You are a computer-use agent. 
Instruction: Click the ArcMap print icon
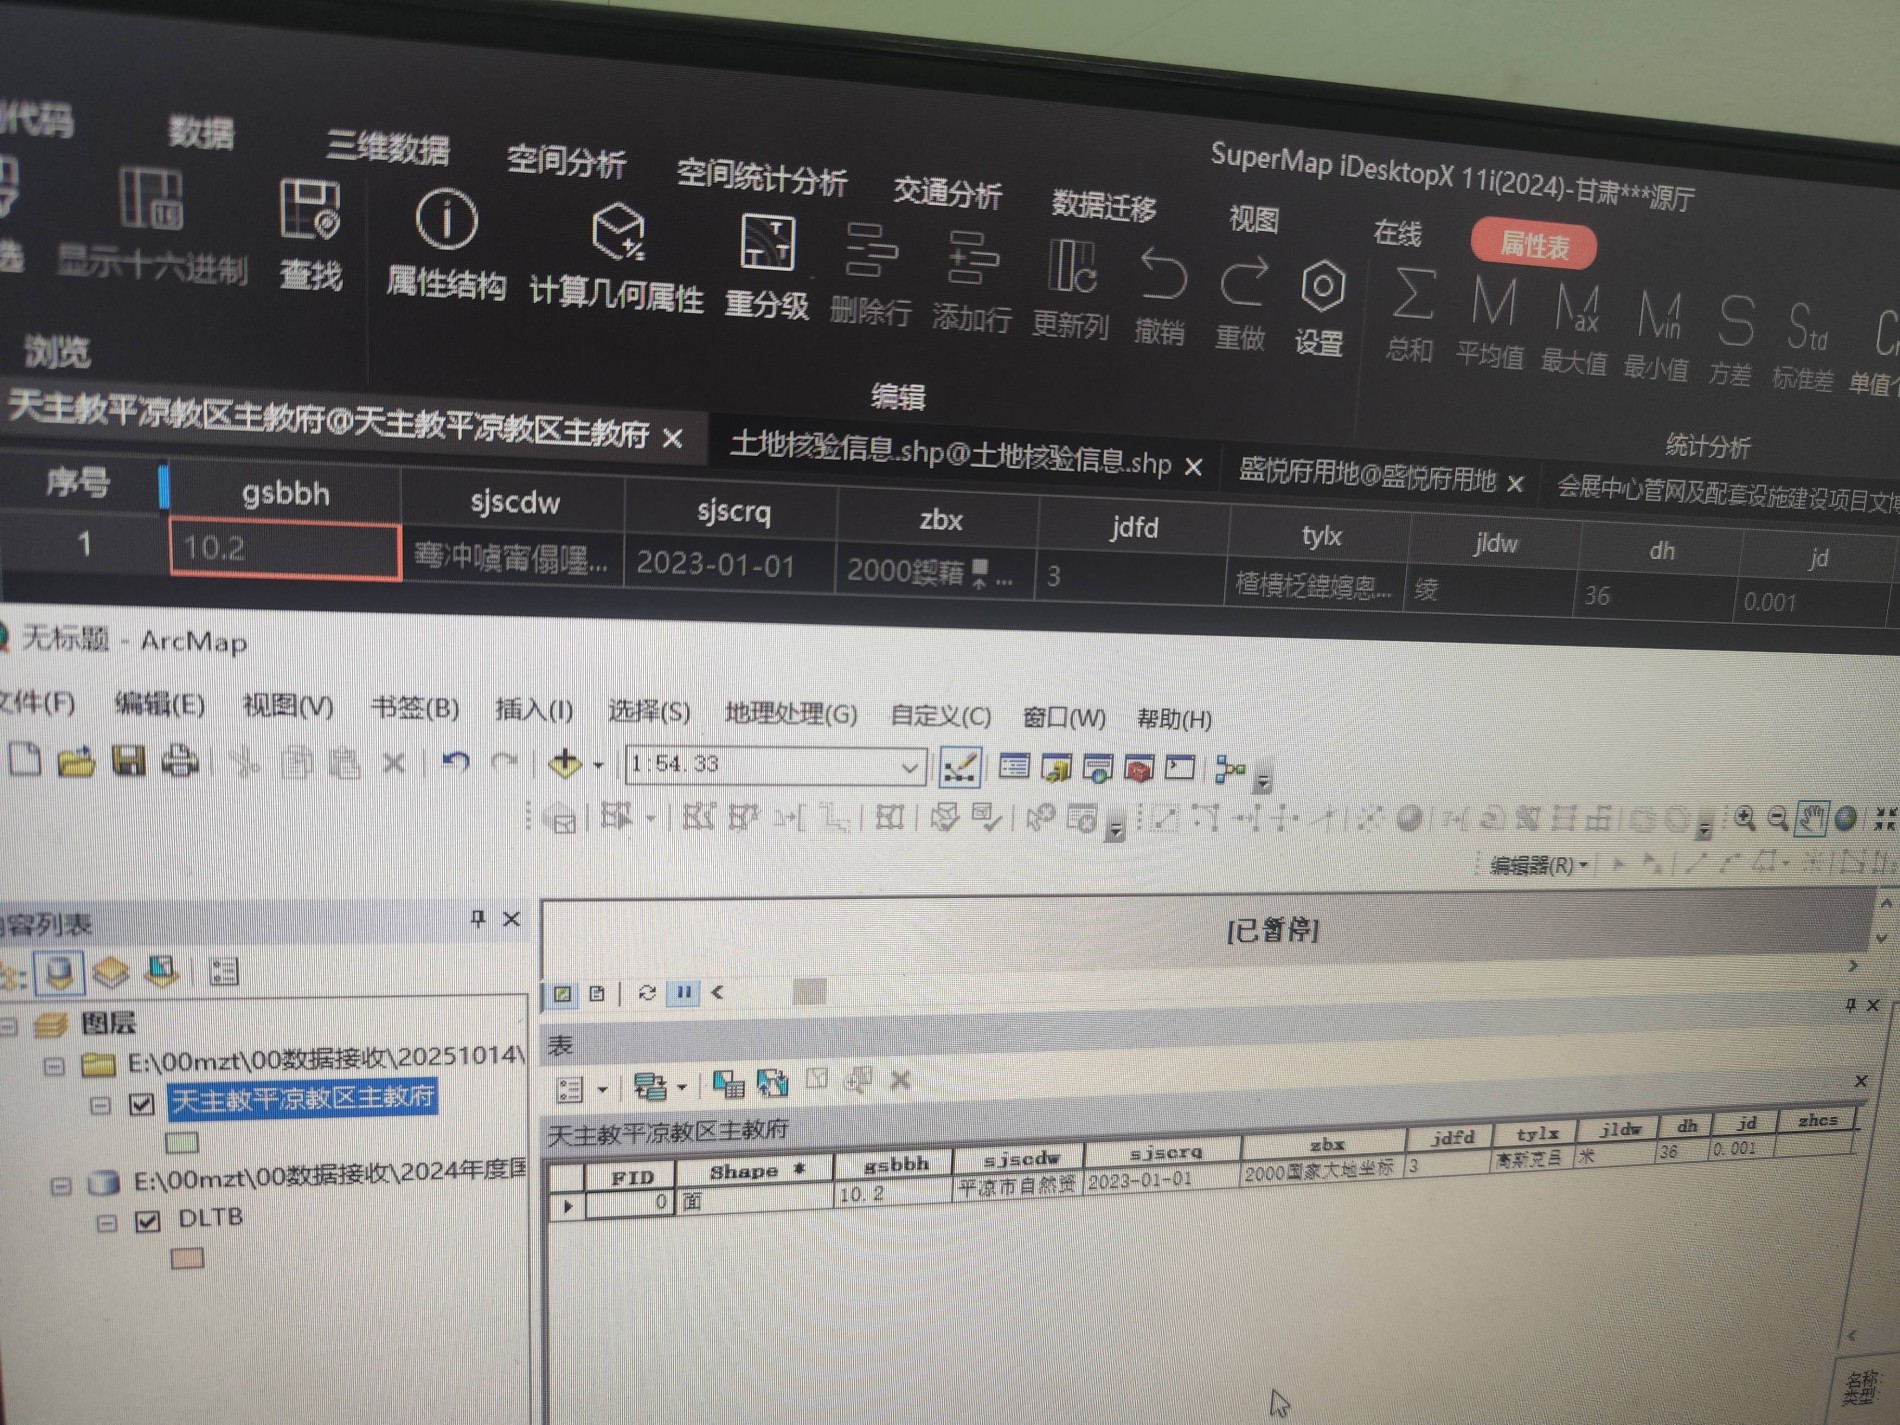pyautogui.click(x=180, y=762)
